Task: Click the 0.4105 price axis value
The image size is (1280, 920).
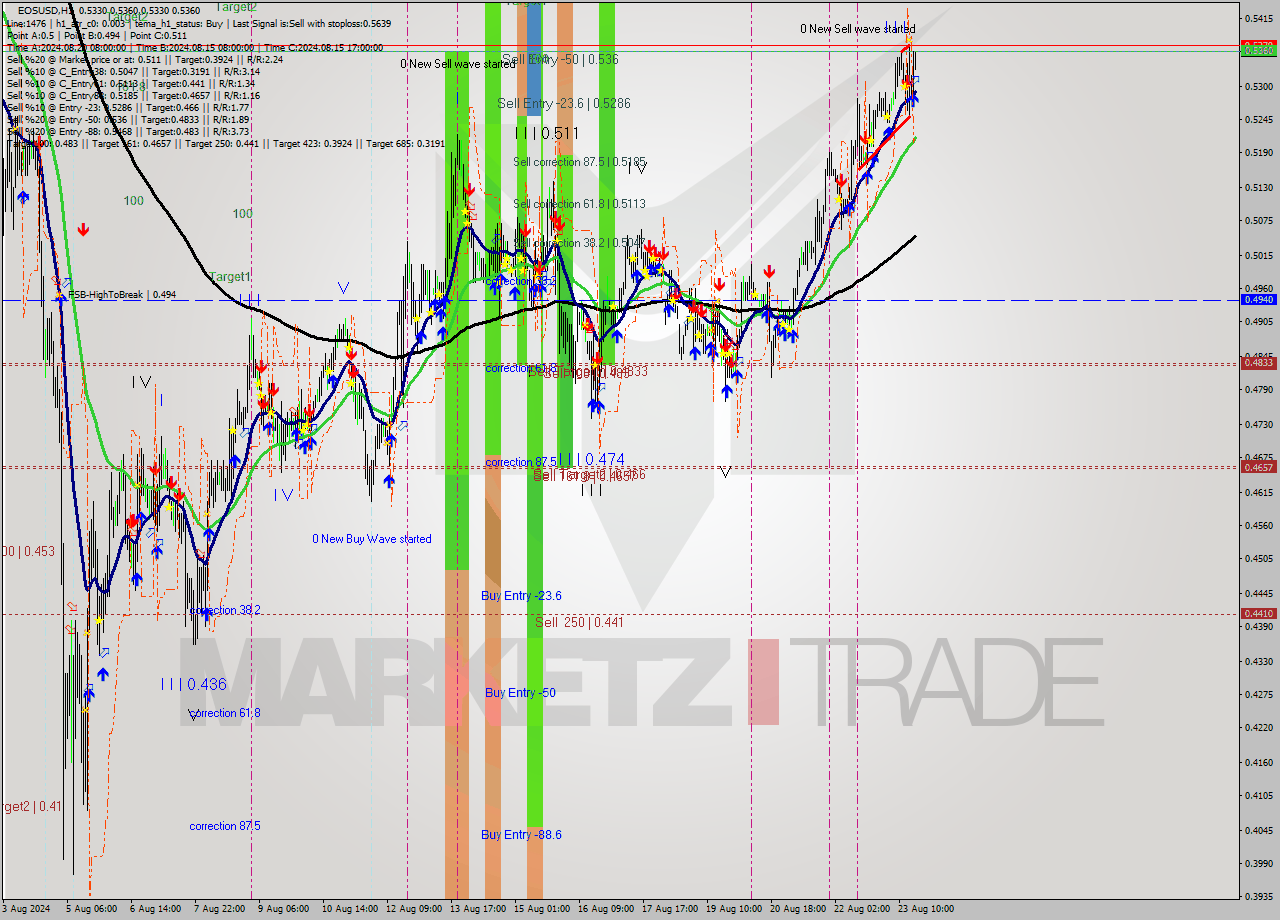Action: coord(1258,796)
